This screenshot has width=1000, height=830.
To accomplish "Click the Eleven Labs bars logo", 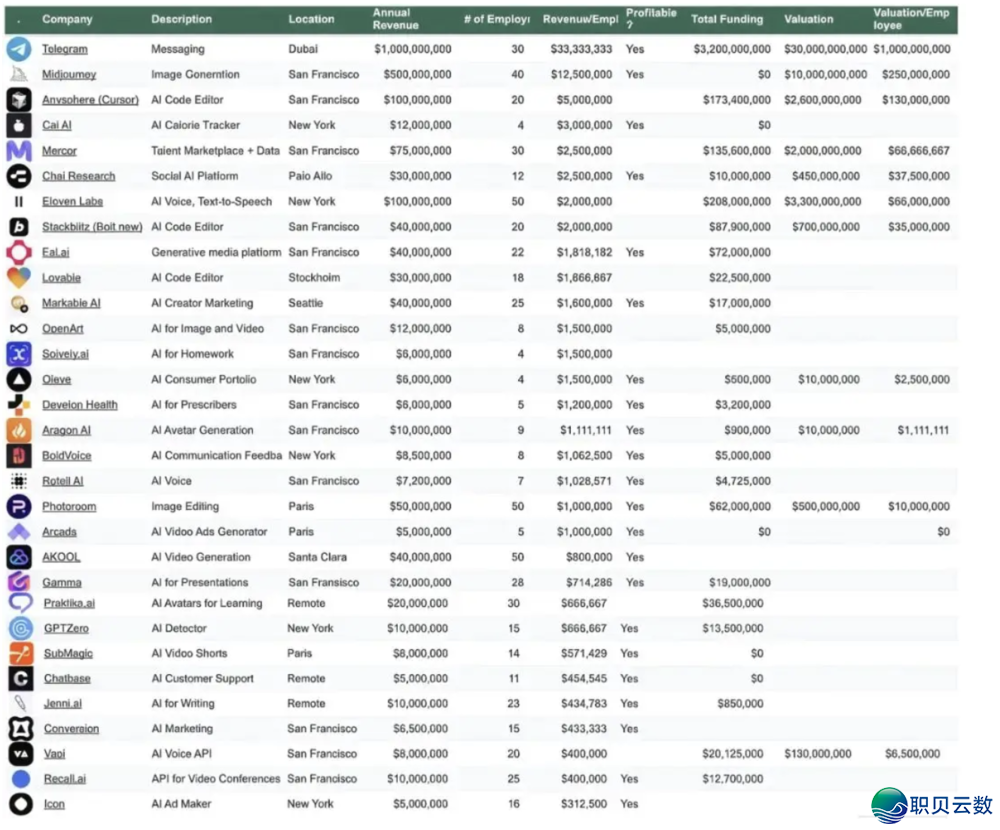I will (19, 202).
